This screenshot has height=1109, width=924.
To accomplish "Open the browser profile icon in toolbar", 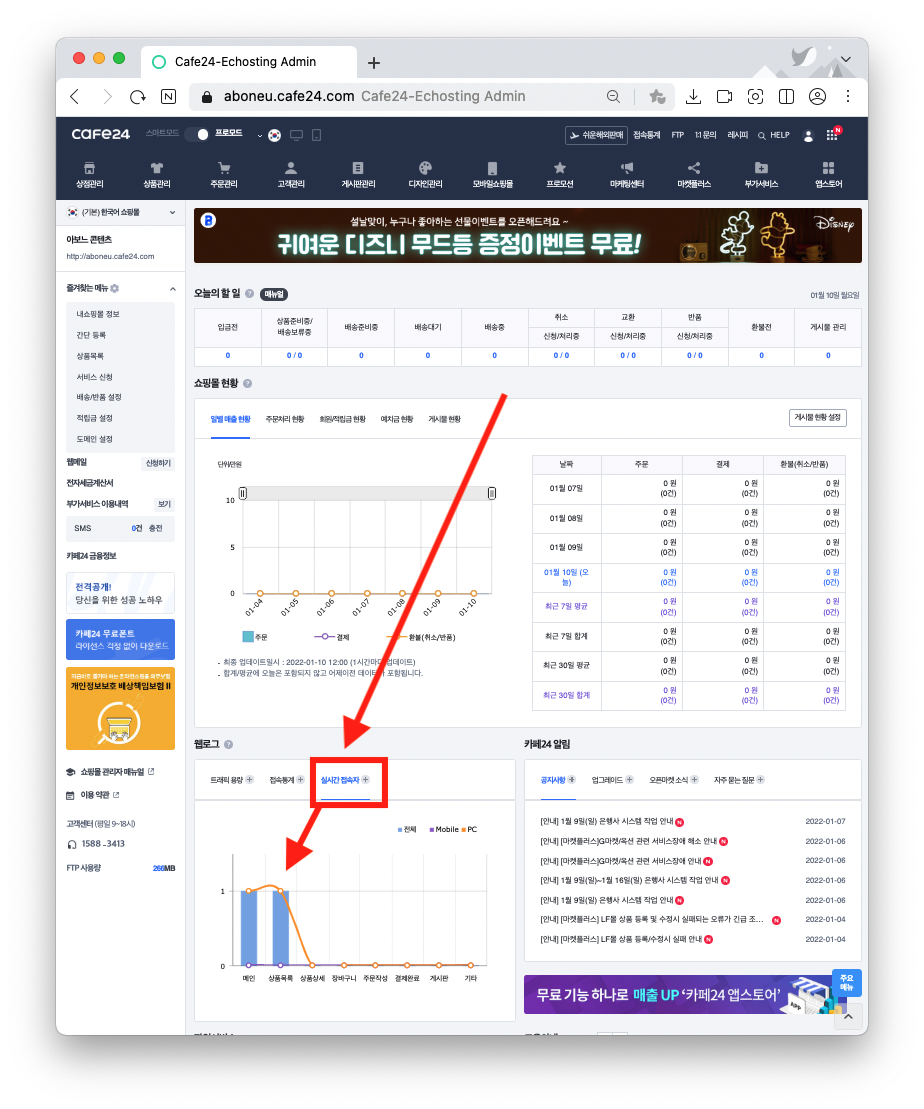I will pyautogui.click(x=817, y=97).
